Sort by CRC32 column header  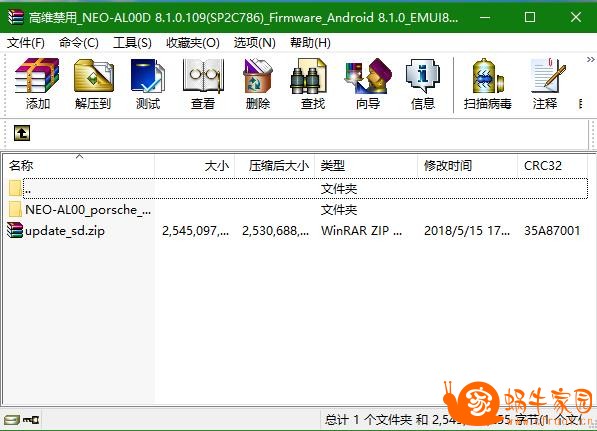552,166
